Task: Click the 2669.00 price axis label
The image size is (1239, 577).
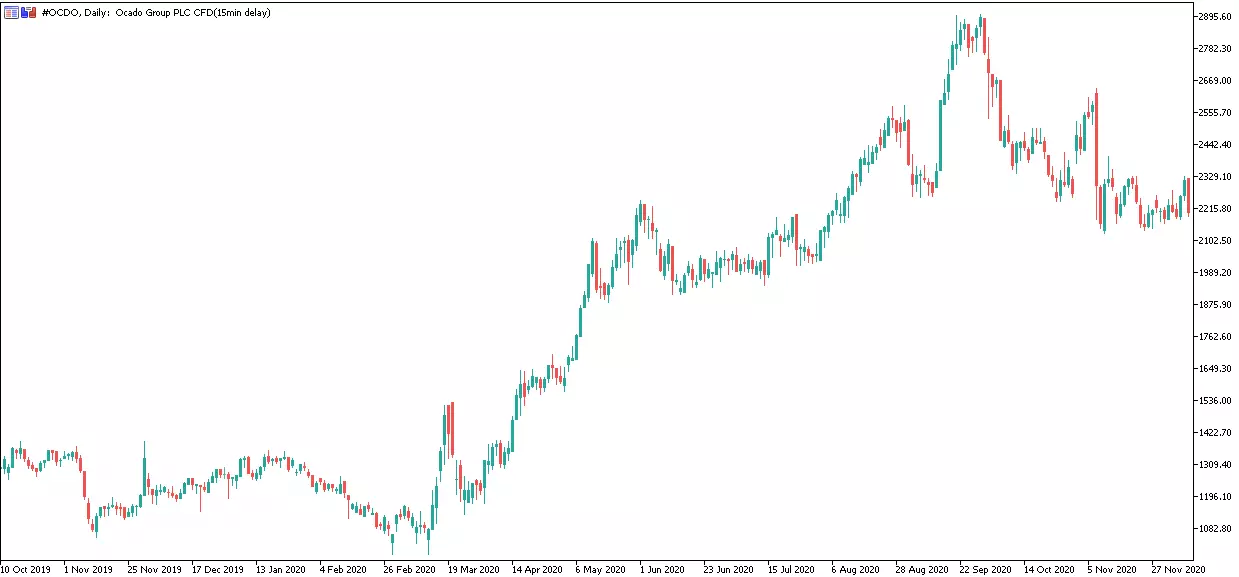Action: coord(1215,81)
